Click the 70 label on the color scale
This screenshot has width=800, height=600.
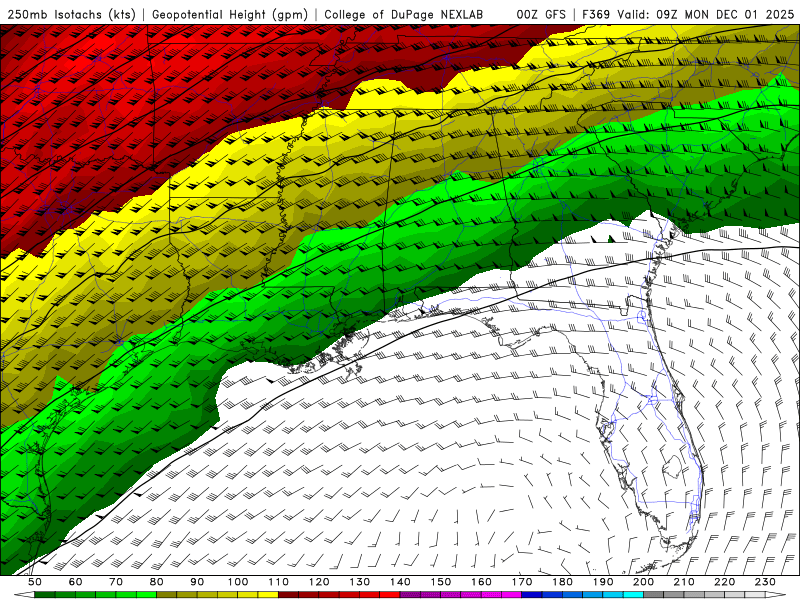[x=116, y=582]
